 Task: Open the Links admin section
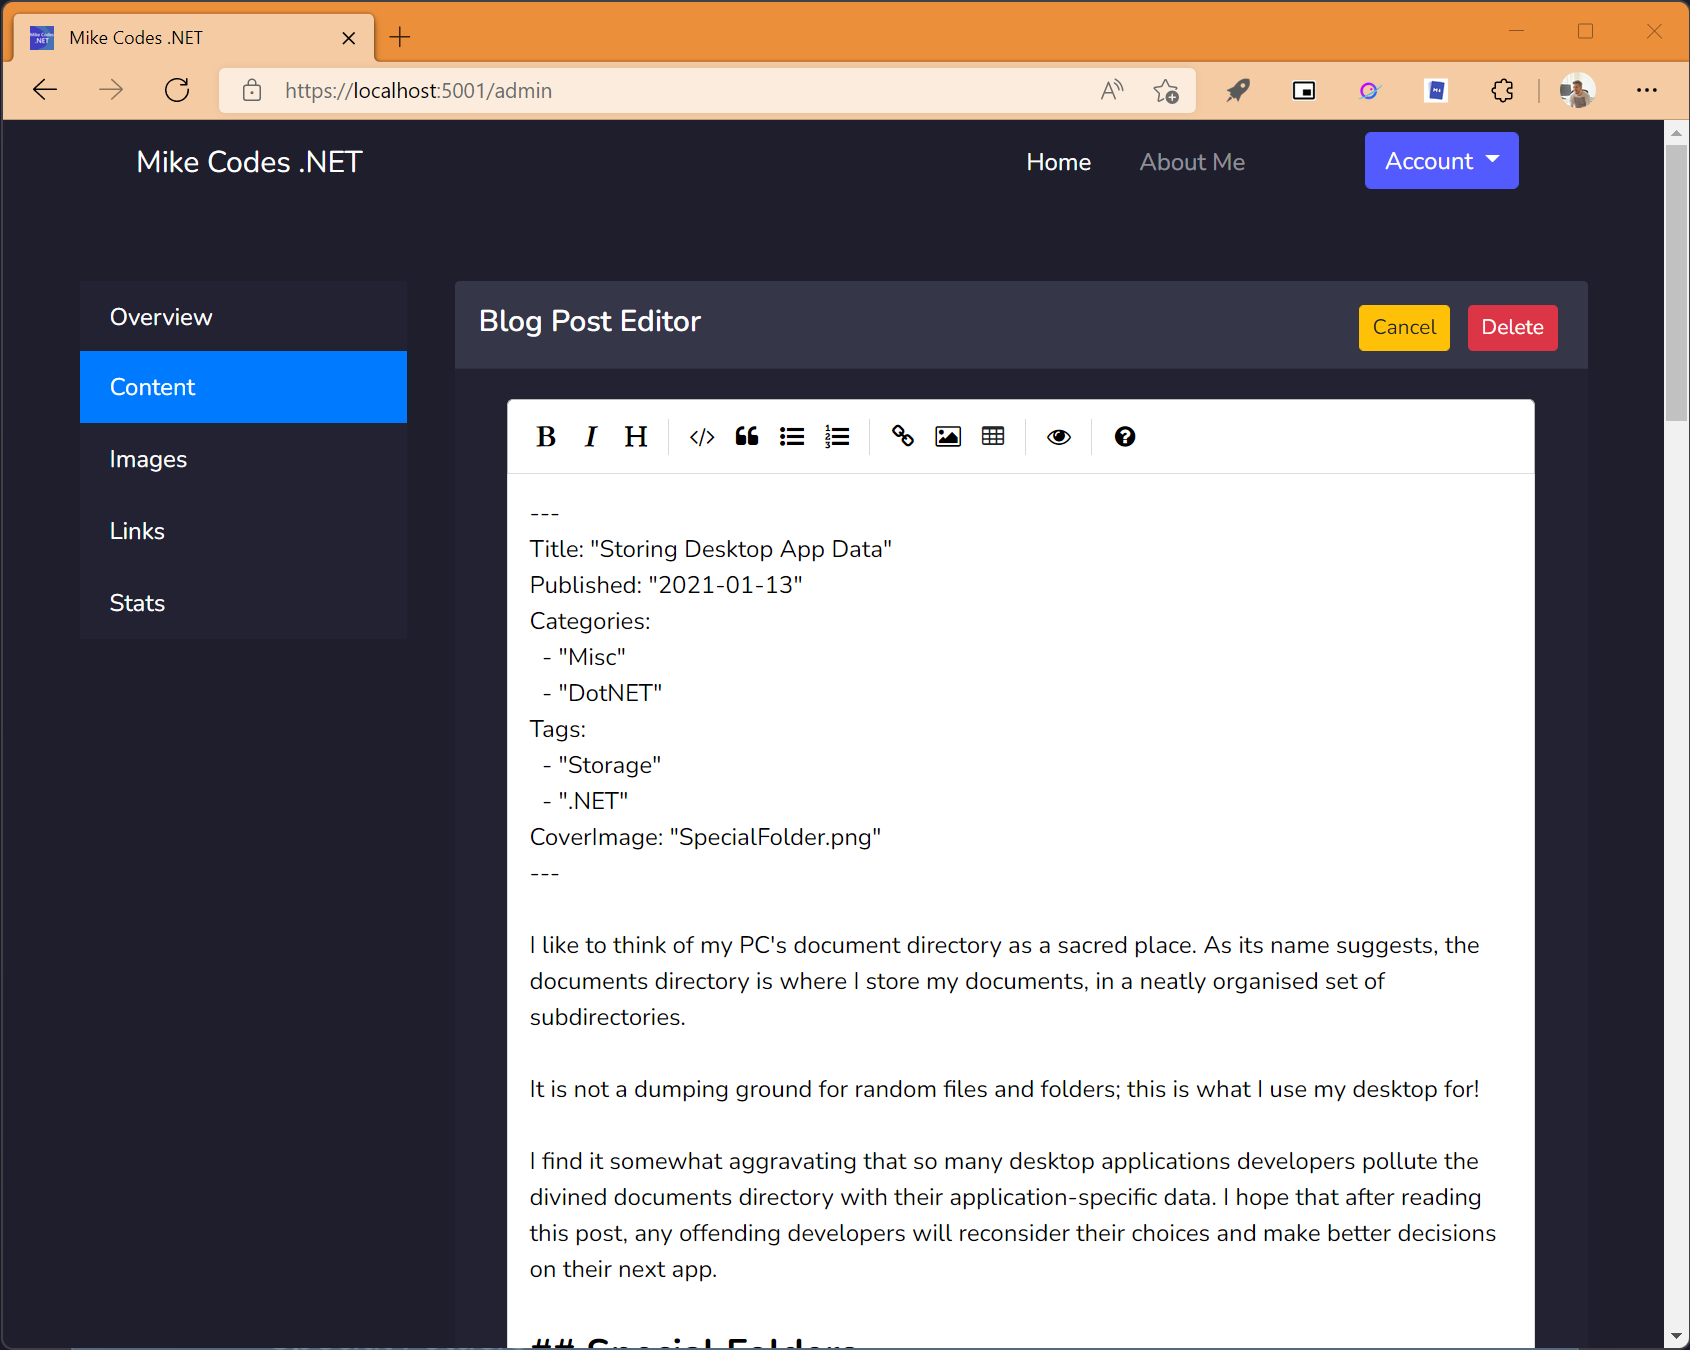(243, 531)
